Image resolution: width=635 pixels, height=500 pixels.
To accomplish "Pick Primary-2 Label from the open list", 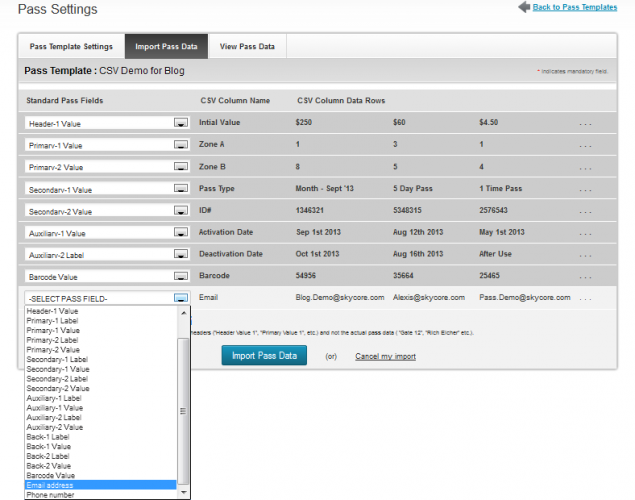I will (101, 340).
